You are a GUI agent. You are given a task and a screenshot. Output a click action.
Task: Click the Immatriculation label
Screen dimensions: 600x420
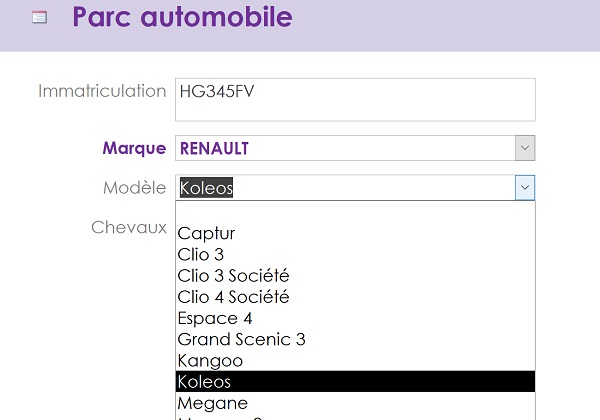pos(102,91)
